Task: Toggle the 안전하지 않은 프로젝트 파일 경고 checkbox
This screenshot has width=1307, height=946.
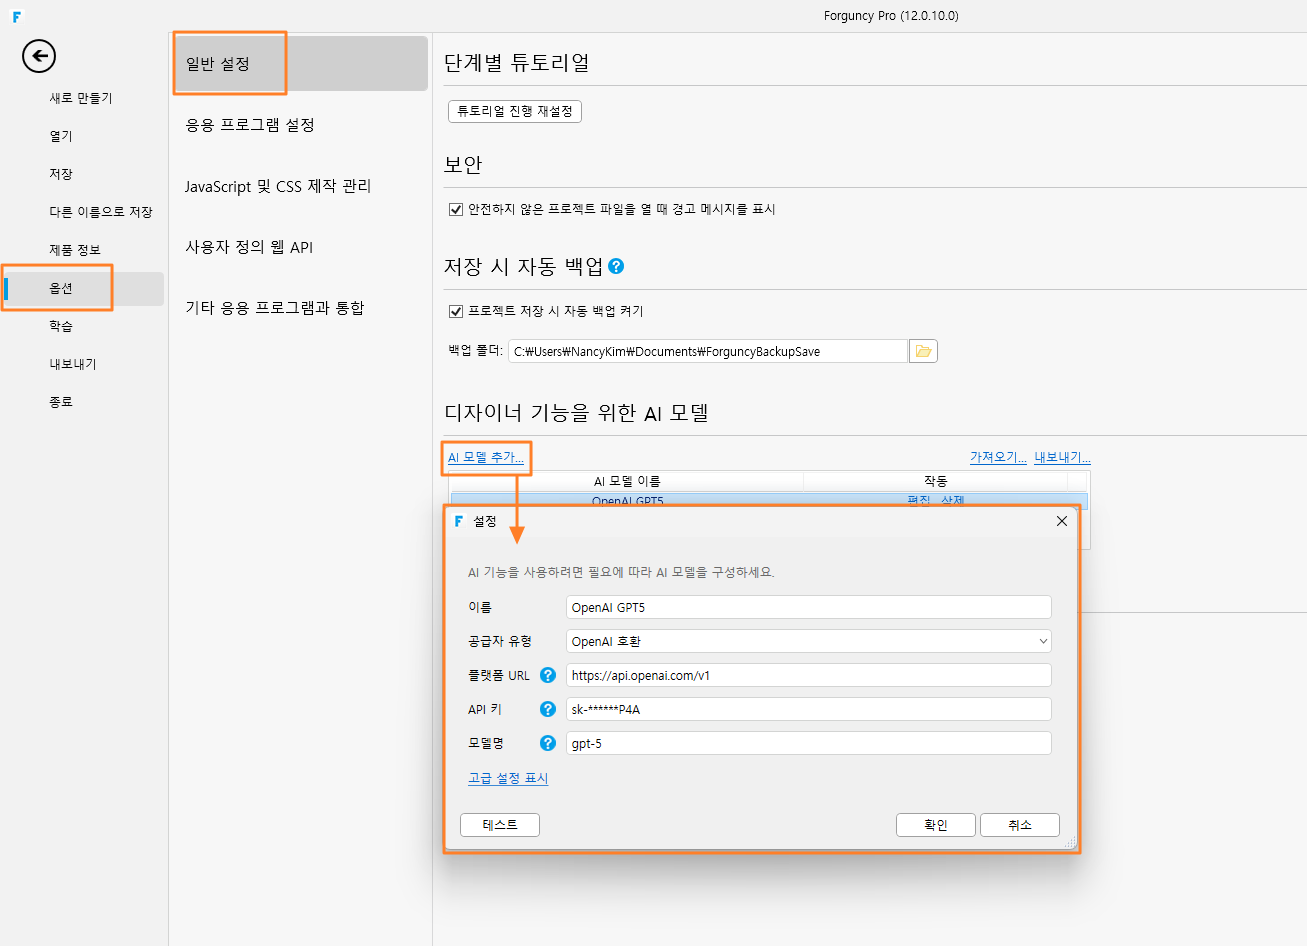Action: tap(456, 209)
